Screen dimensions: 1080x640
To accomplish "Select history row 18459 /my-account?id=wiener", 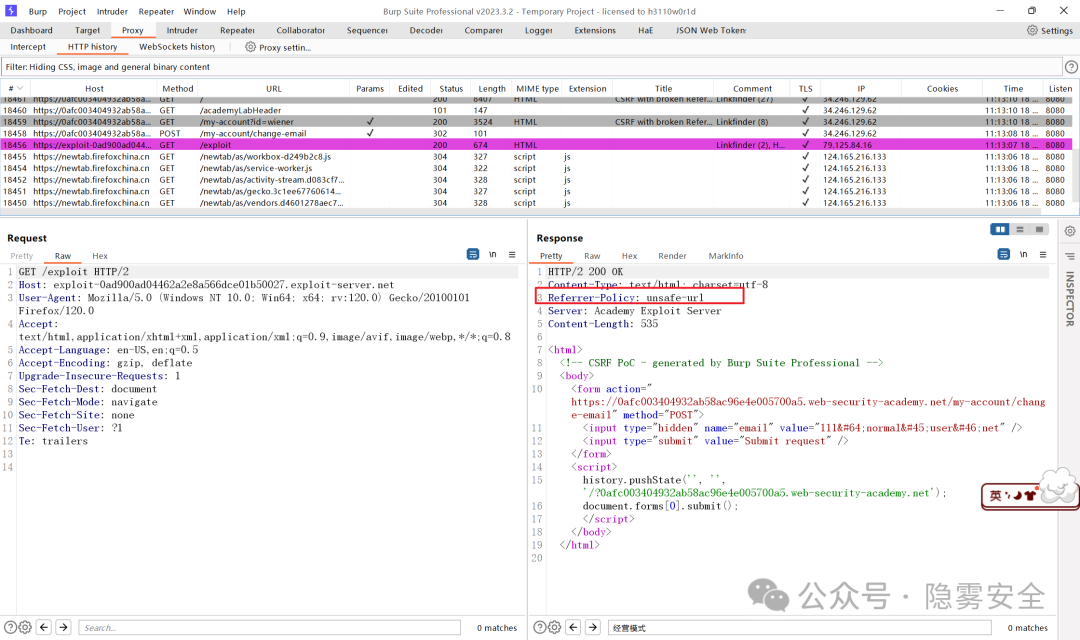I will [537, 121].
